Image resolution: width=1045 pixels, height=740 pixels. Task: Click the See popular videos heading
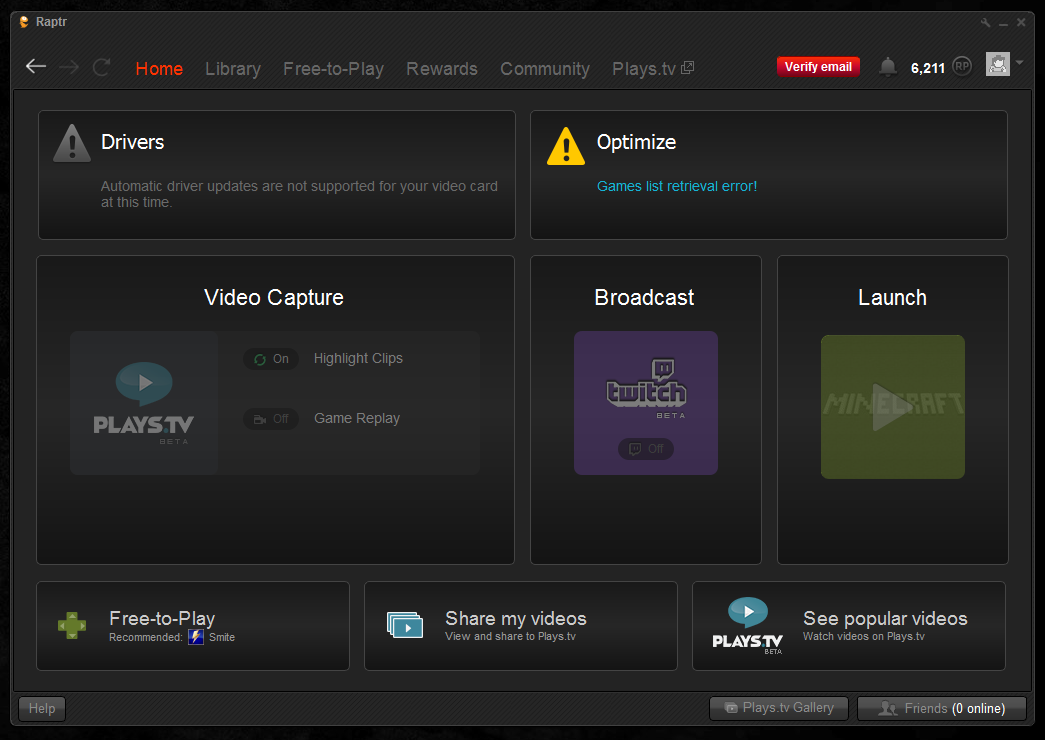885,618
